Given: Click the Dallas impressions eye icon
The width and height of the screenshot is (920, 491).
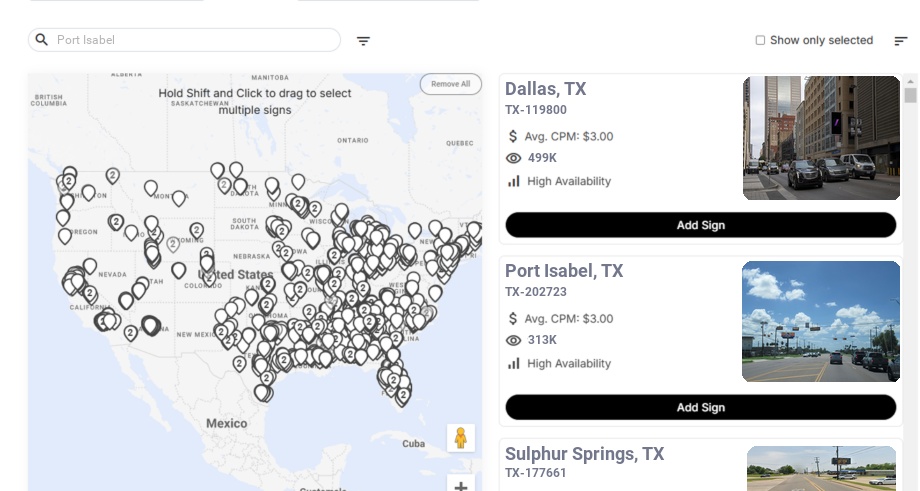Looking at the screenshot, I should click(514, 158).
